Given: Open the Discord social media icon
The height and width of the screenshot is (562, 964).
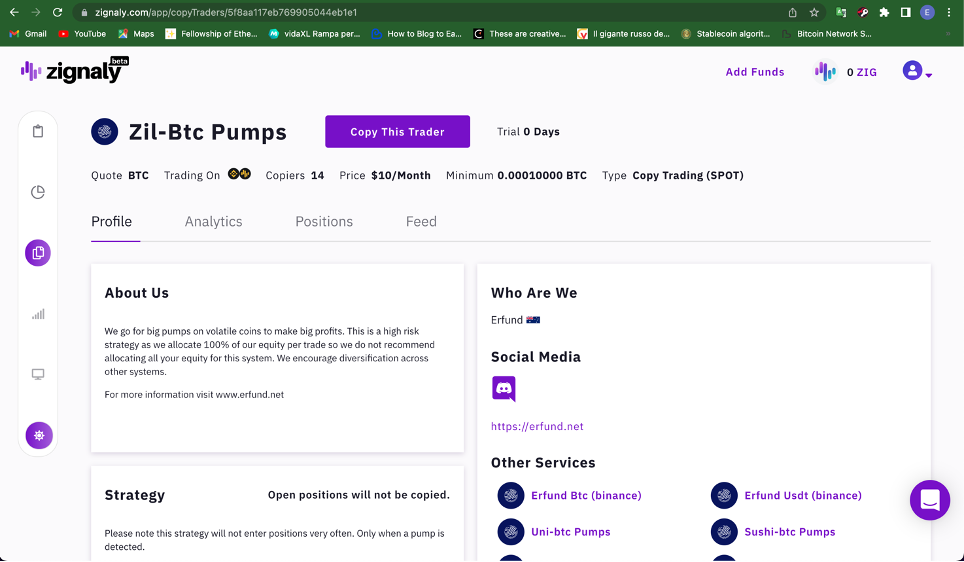Looking at the screenshot, I should point(504,389).
